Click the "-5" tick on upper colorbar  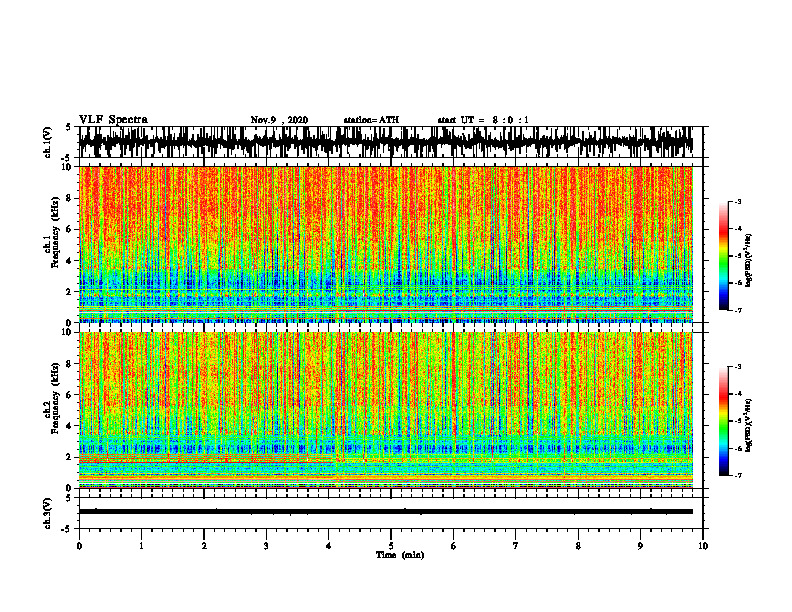pos(737,256)
